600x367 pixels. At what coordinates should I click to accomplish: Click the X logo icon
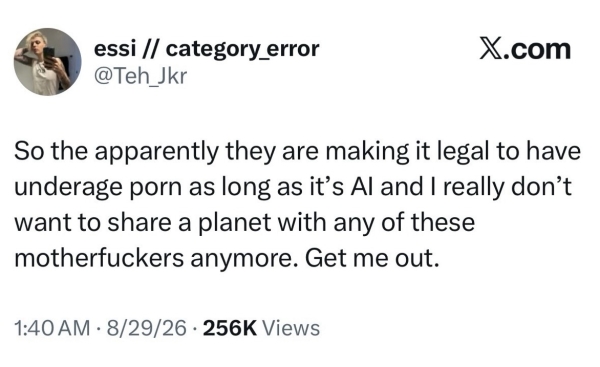[x=491, y=50]
